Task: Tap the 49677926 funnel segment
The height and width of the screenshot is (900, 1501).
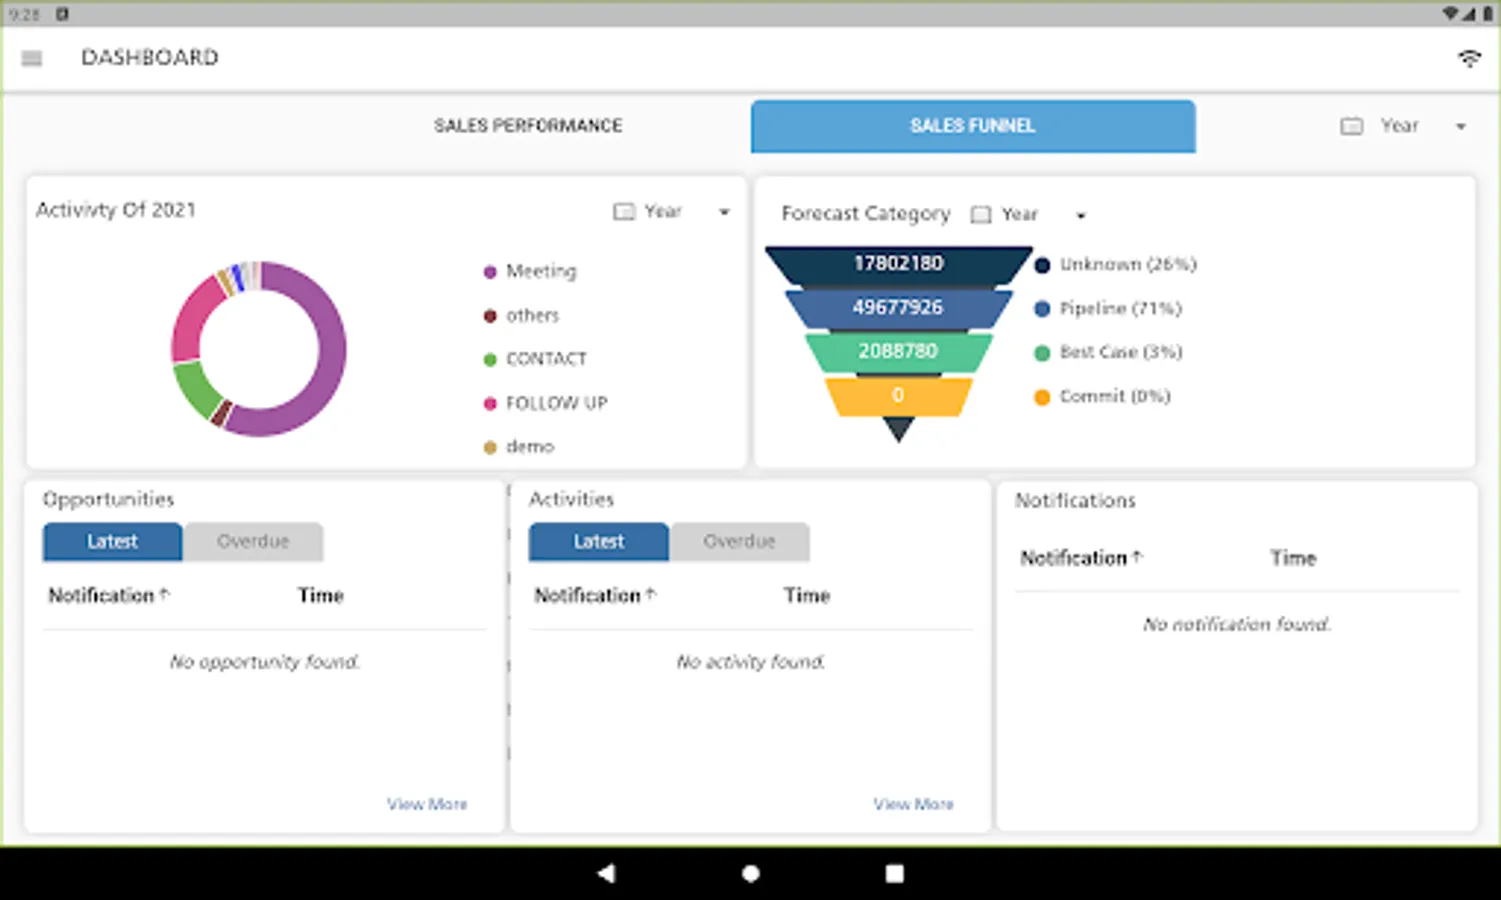Action: (x=897, y=308)
